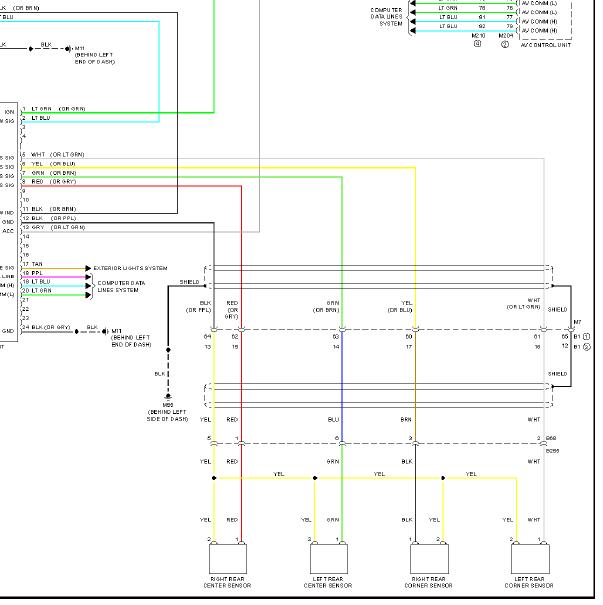Click the LEFT REAR CORNER SENSOR label

pyautogui.click(x=529, y=582)
